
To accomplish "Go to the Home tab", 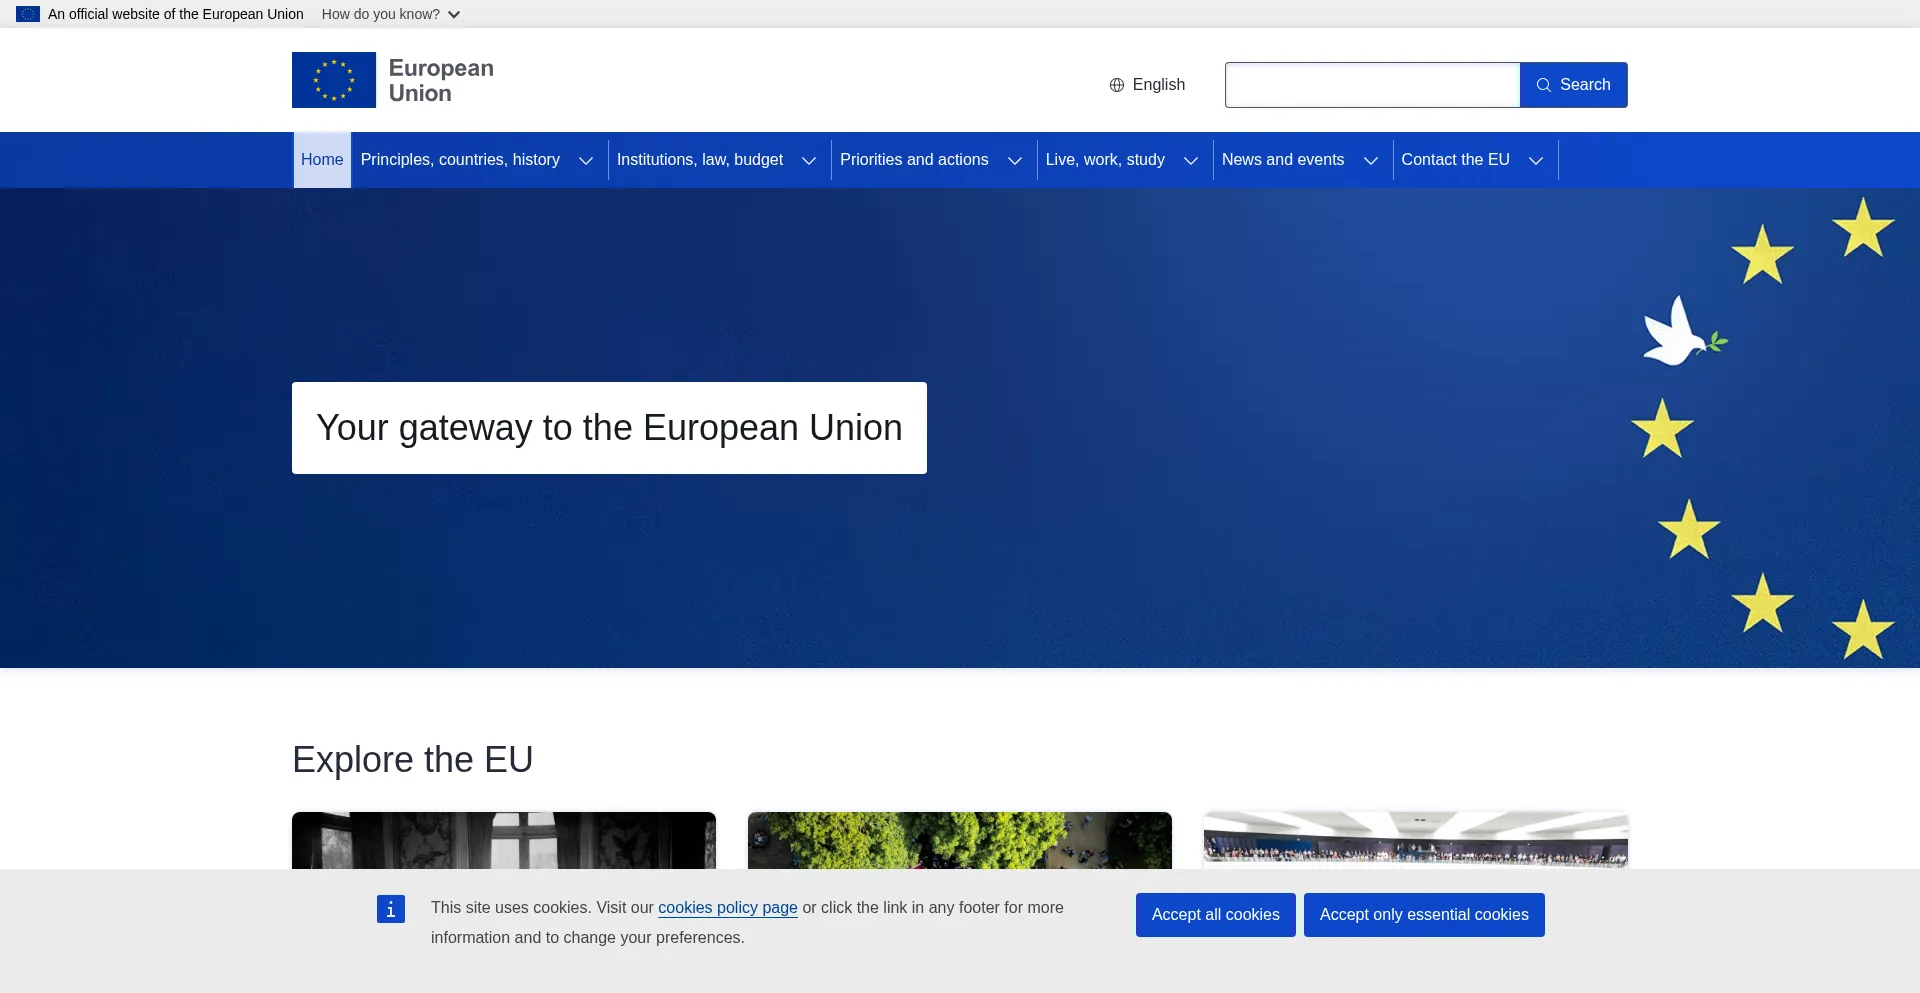I will pyautogui.click(x=322, y=160).
